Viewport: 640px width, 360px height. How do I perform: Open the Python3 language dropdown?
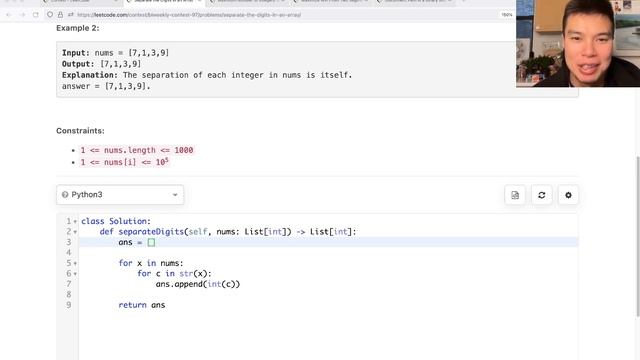pyautogui.click(x=120, y=195)
